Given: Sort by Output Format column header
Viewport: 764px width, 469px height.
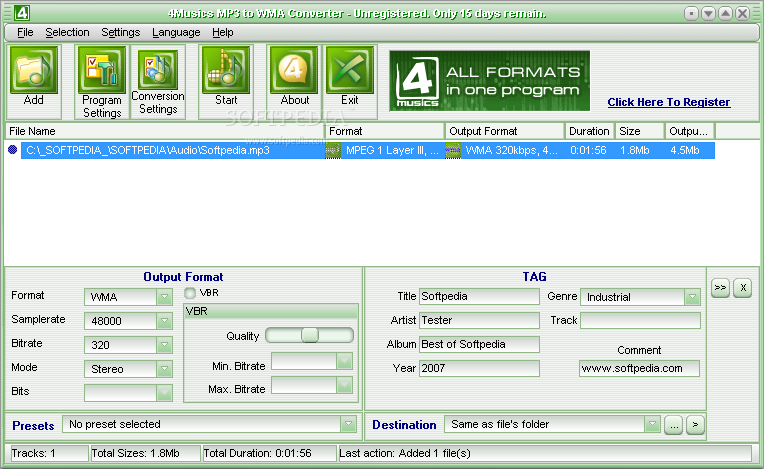Looking at the screenshot, I should [505, 131].
